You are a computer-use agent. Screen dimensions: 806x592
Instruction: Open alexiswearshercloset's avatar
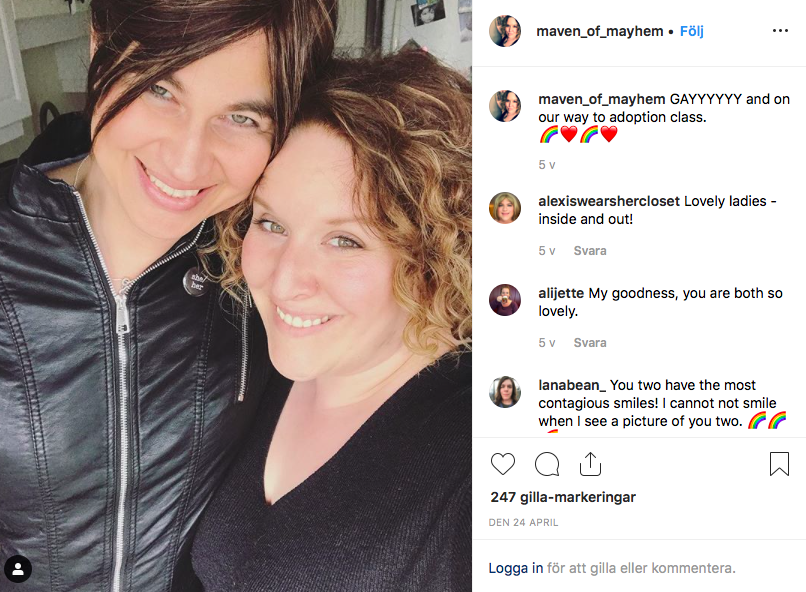(505, 208)
